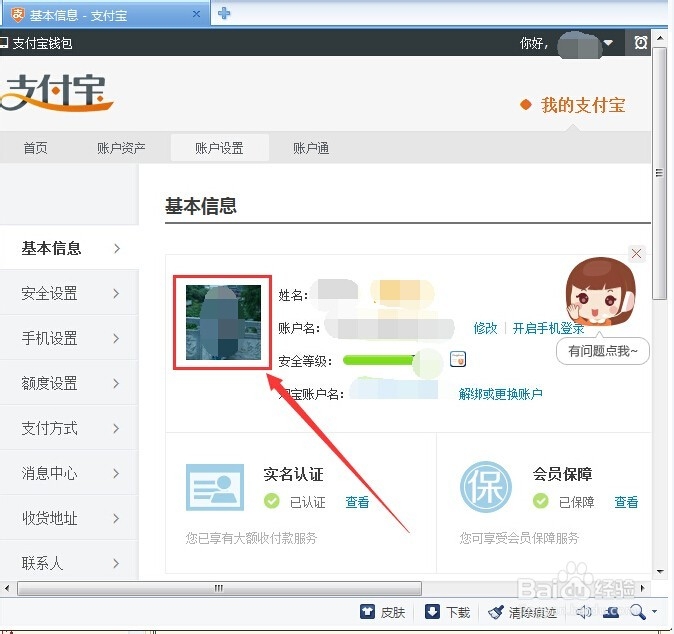
Task: Click the vertical scrollbar down arrow
Action: (x=659, y=572)
